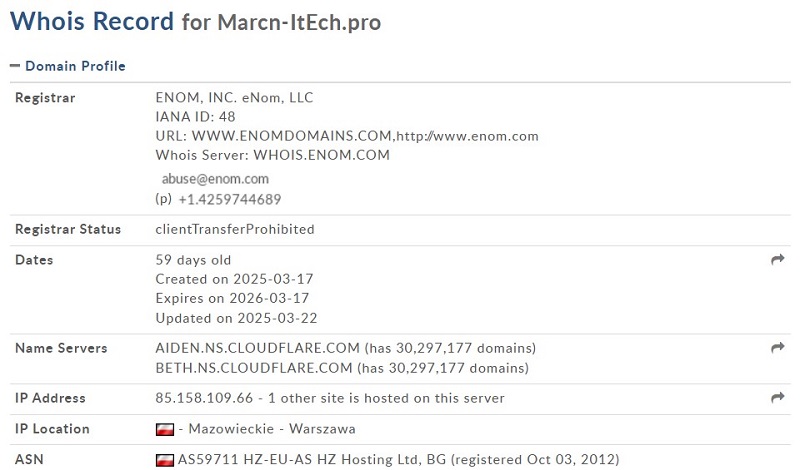Click the IP address 85.158.109.66
800x470 pixels.
point(204,398)
